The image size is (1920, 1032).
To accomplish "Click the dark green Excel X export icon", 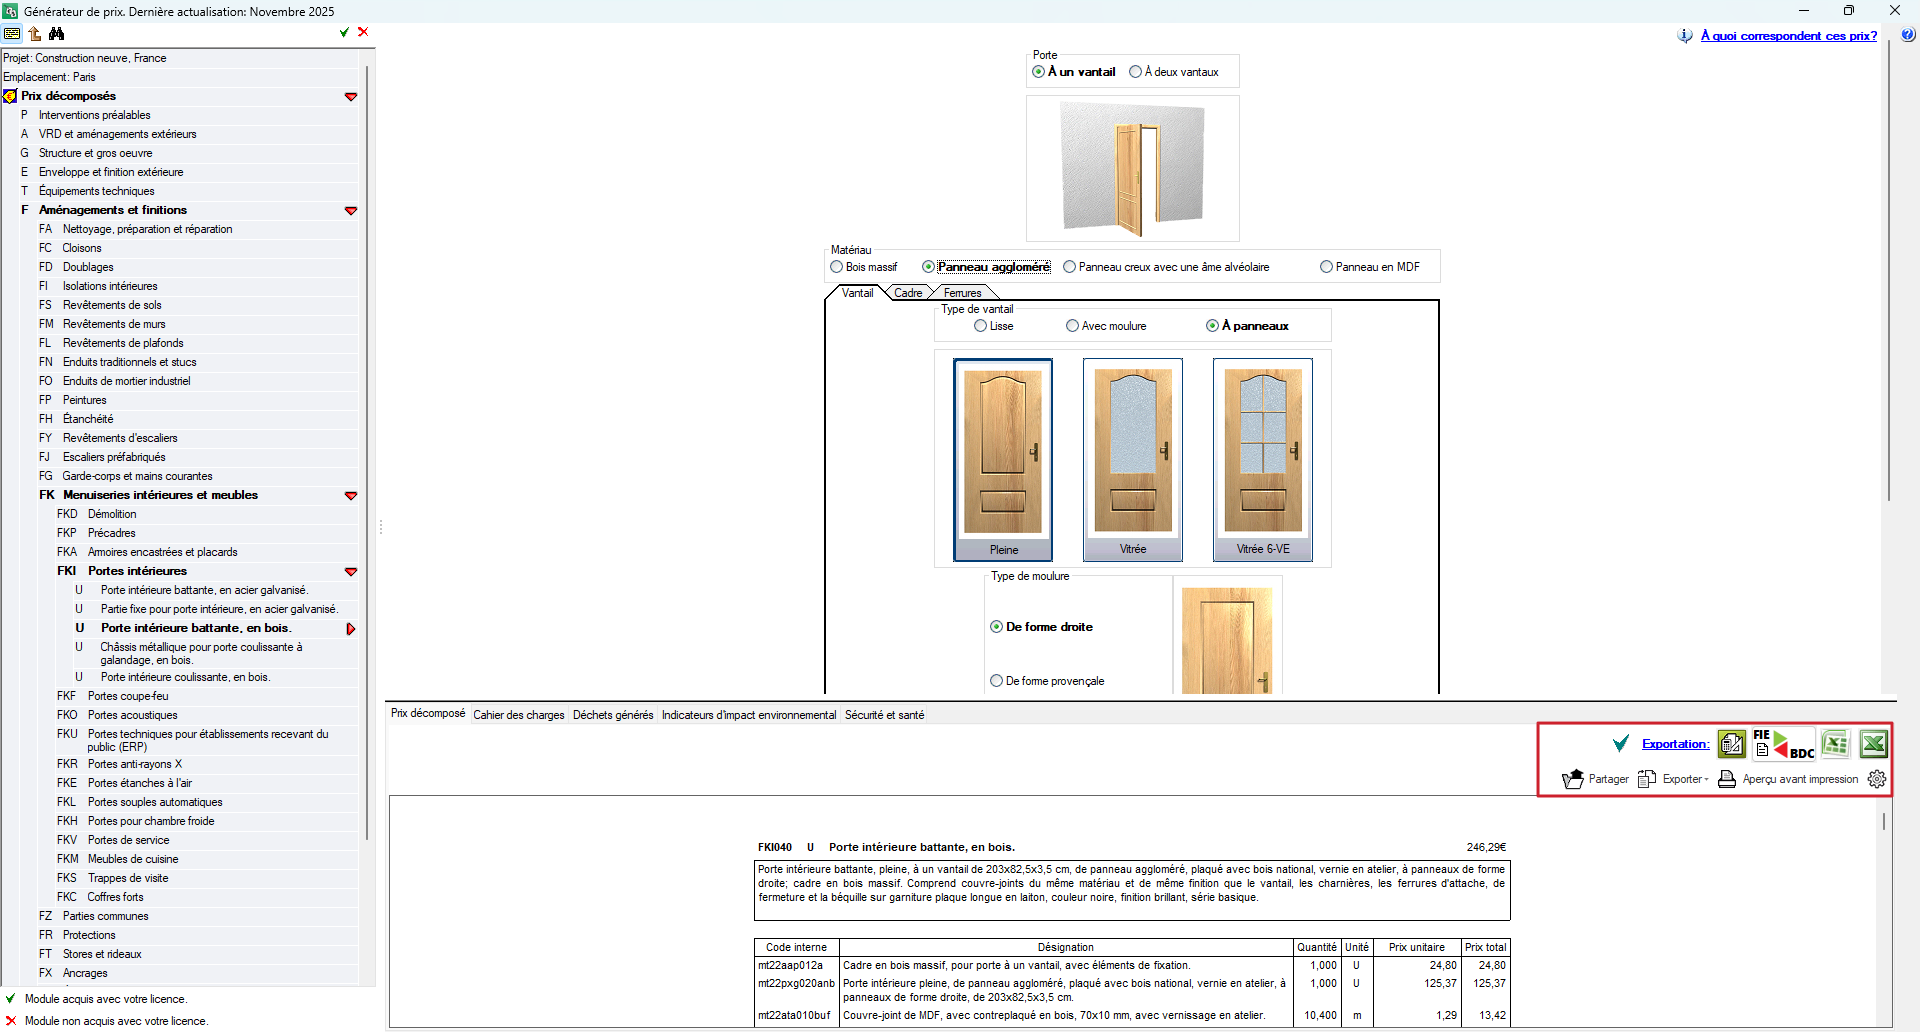I will tap(1873, 744).
